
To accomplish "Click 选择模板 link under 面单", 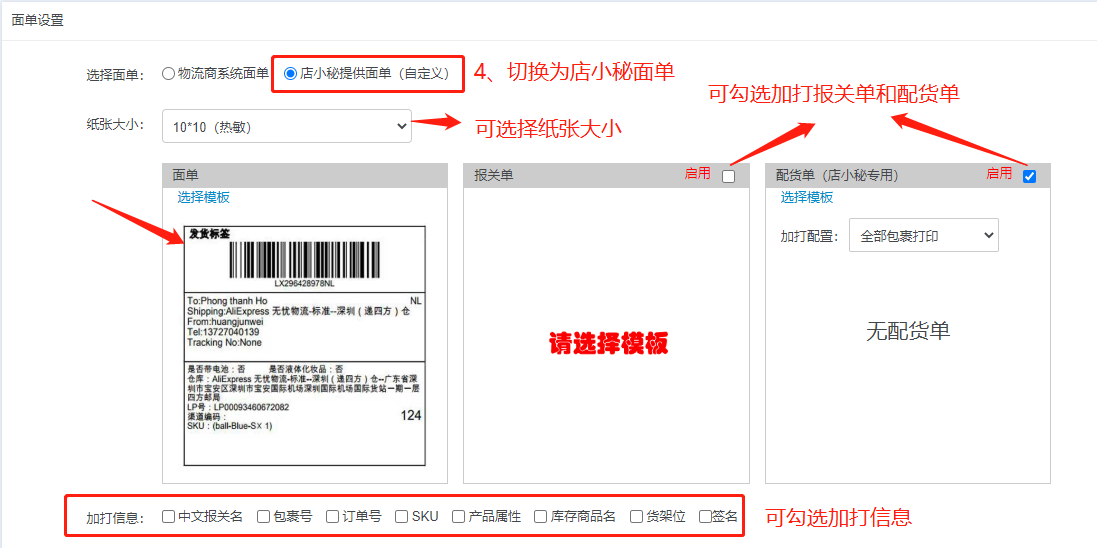I will [203, 197].
